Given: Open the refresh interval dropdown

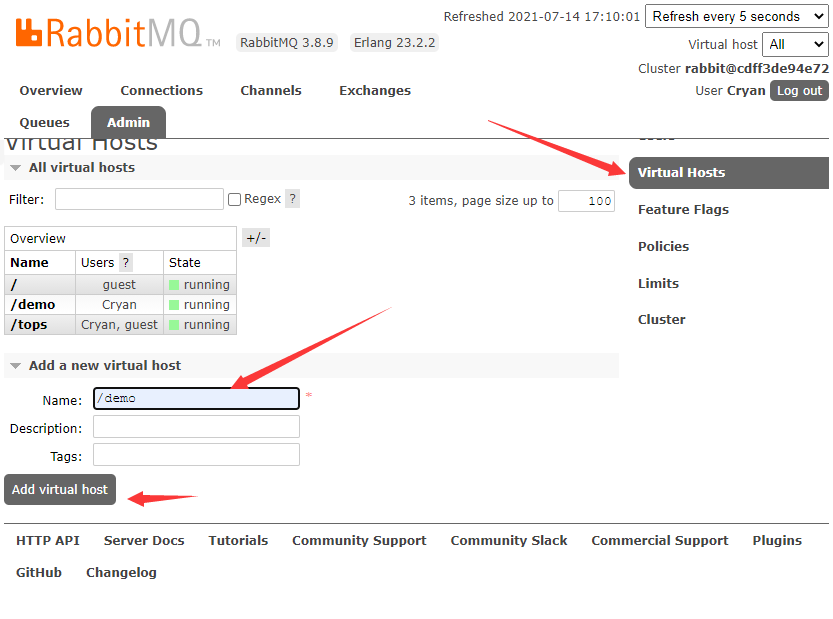Looking at the screenshot, I should tap(736, 16).
